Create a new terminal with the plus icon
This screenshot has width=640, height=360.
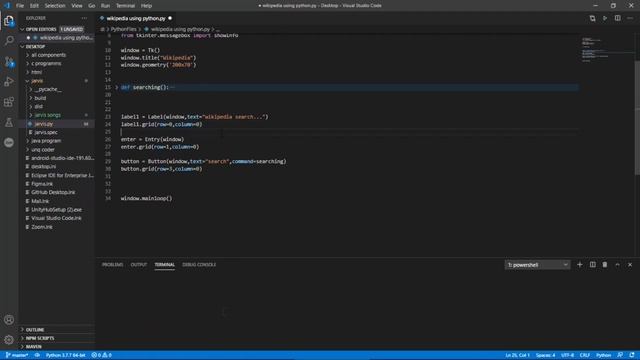pos(580,264)
